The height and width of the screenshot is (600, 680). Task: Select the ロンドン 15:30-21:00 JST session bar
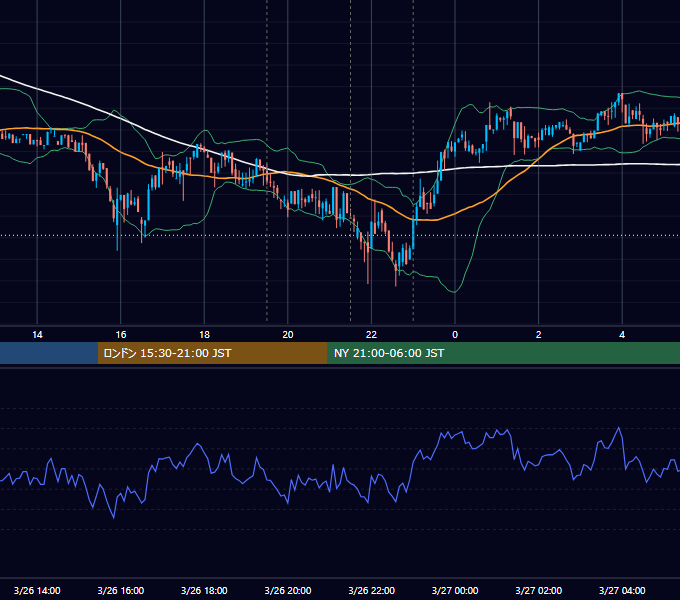(212, 353)
